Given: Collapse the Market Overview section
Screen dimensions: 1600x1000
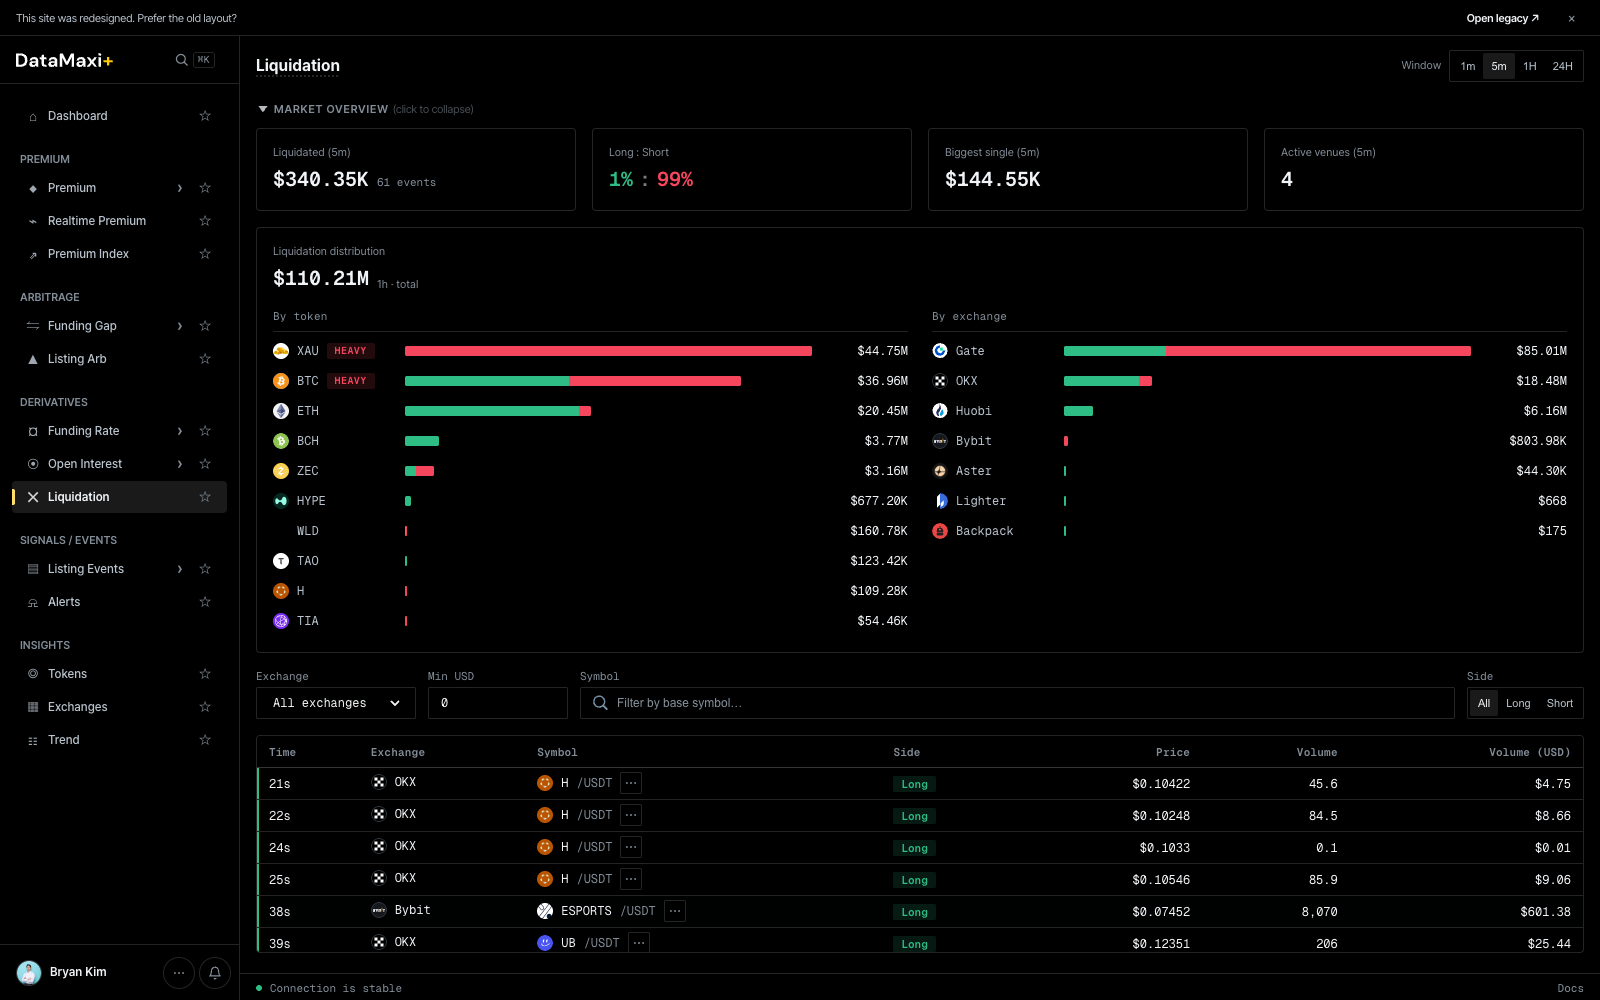Looking at the screenshot, I should (x=365, y=109).
